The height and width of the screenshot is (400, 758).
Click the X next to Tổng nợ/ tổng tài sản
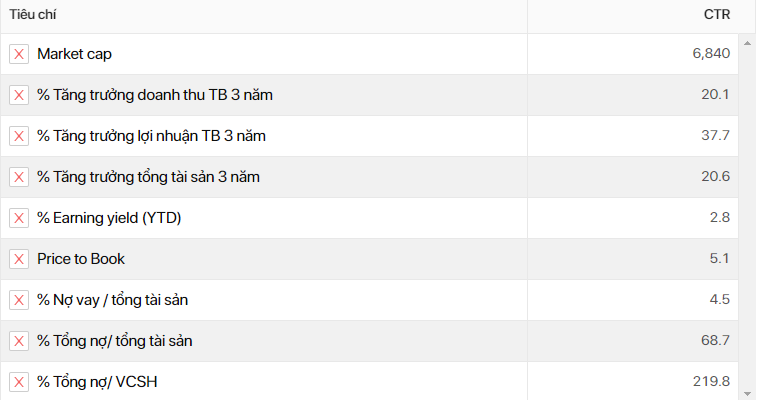point(19,341)
